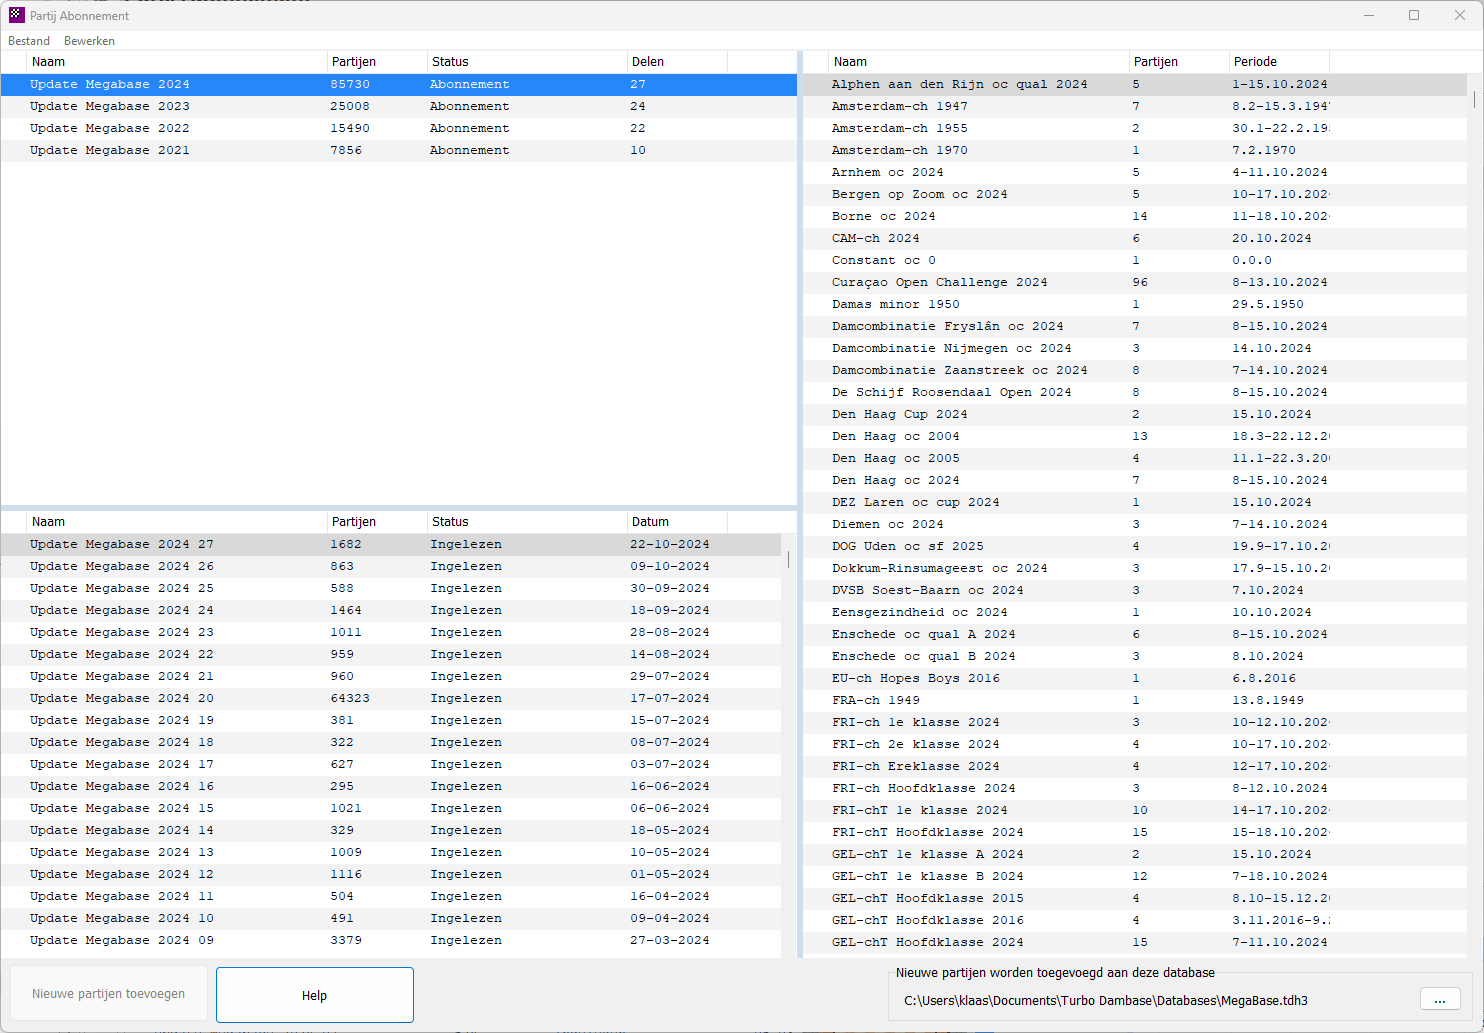
Task: Select DOG Uden oc sf 2025
Action: 1135,547
